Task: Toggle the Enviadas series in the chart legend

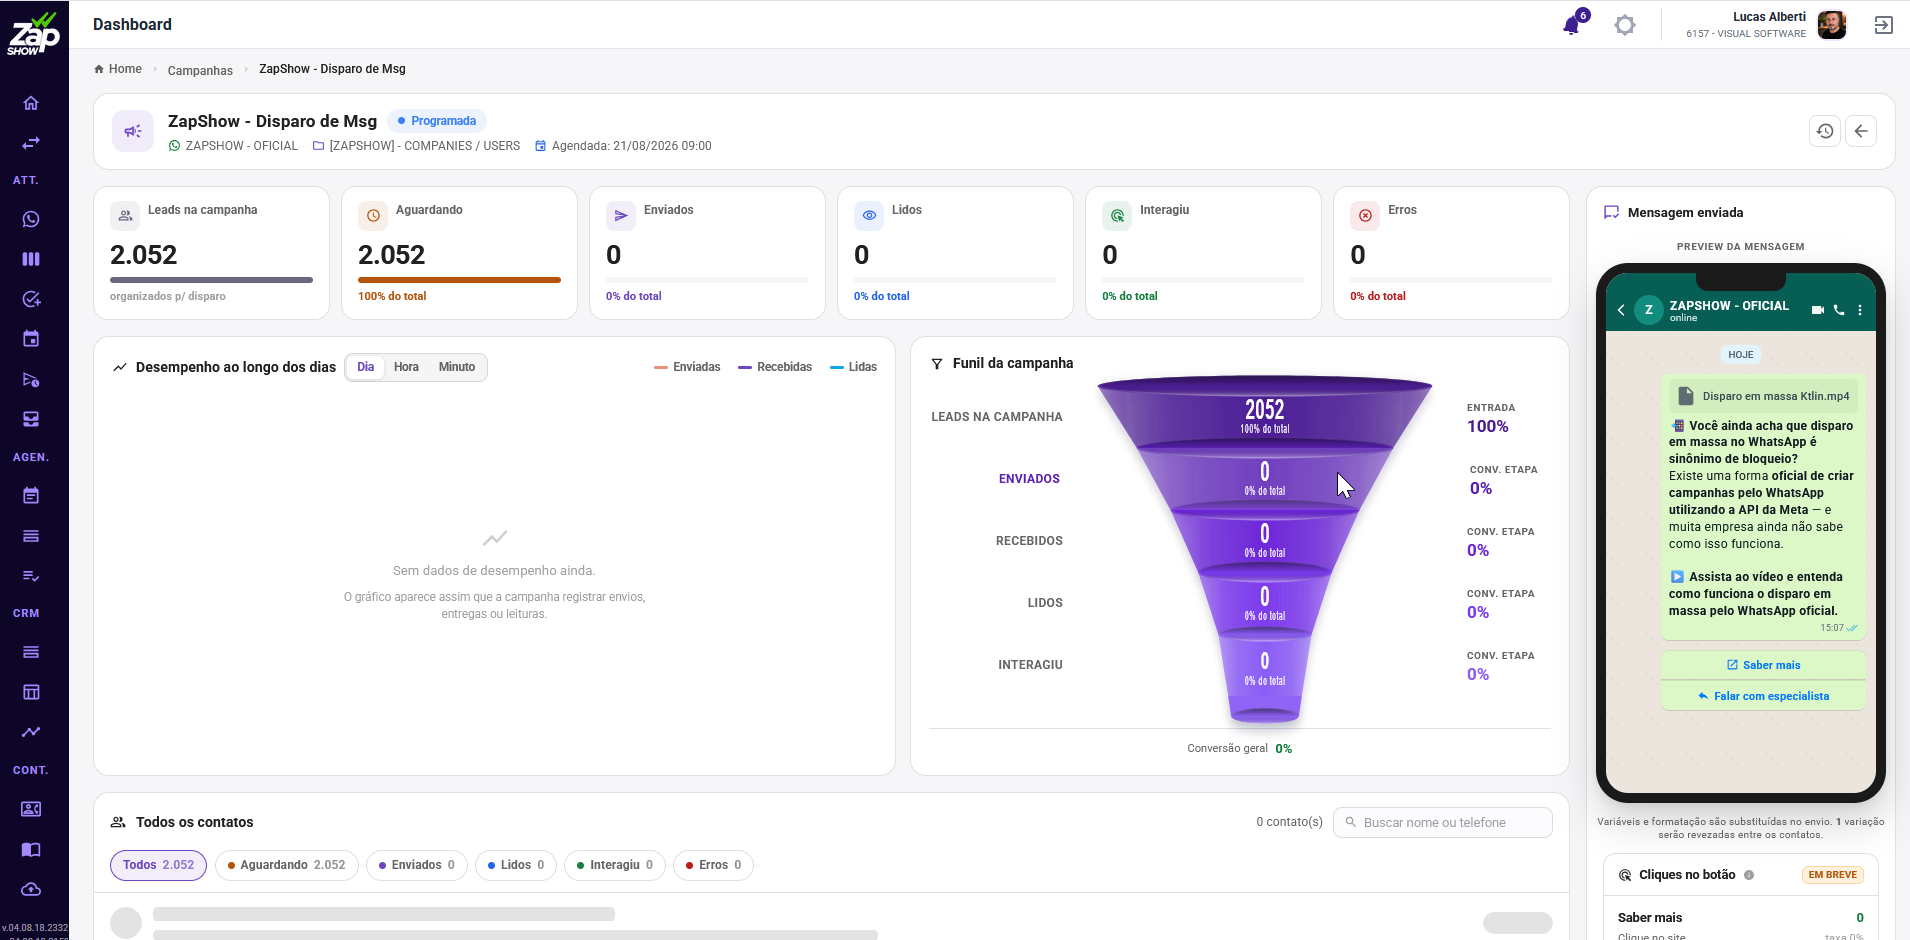Action: tap(687, 367)
